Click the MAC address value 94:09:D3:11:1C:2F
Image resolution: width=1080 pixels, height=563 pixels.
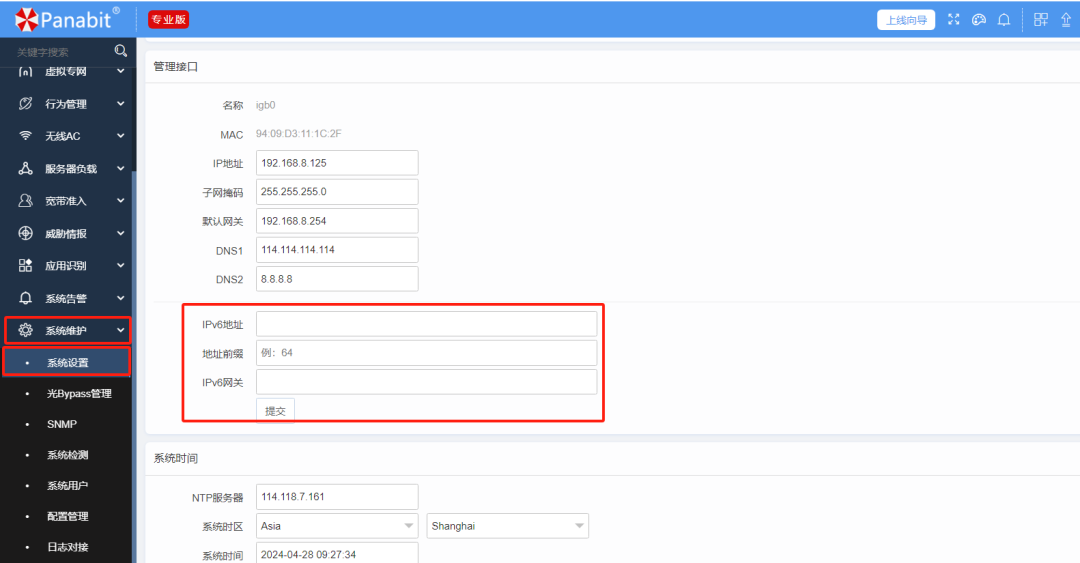(298, 134)
